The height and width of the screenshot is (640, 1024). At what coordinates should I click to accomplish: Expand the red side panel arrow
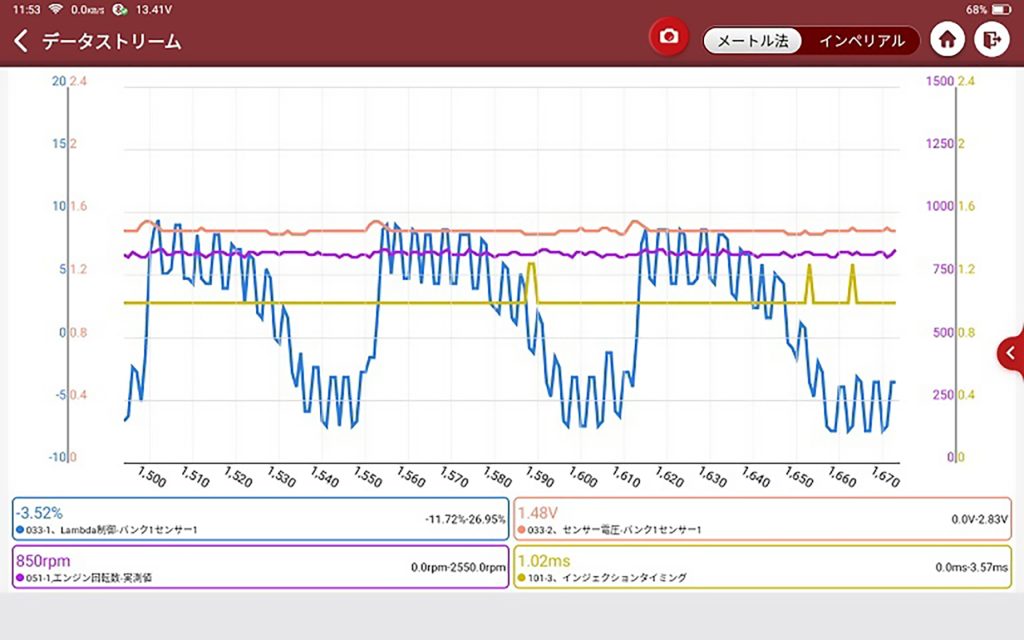[x=1012, y=353]
